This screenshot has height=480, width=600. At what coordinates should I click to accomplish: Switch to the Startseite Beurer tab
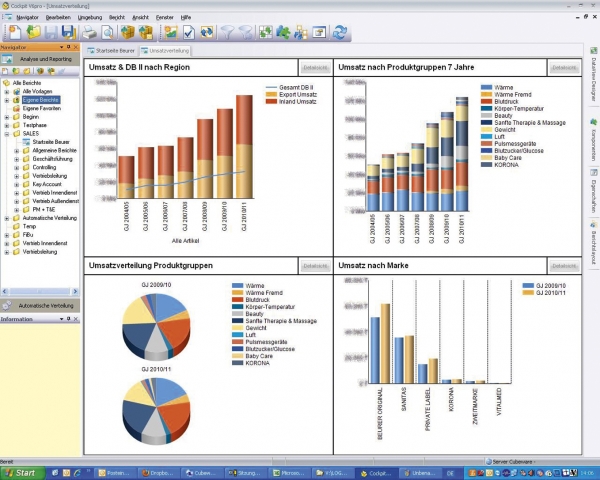(111, 50)
